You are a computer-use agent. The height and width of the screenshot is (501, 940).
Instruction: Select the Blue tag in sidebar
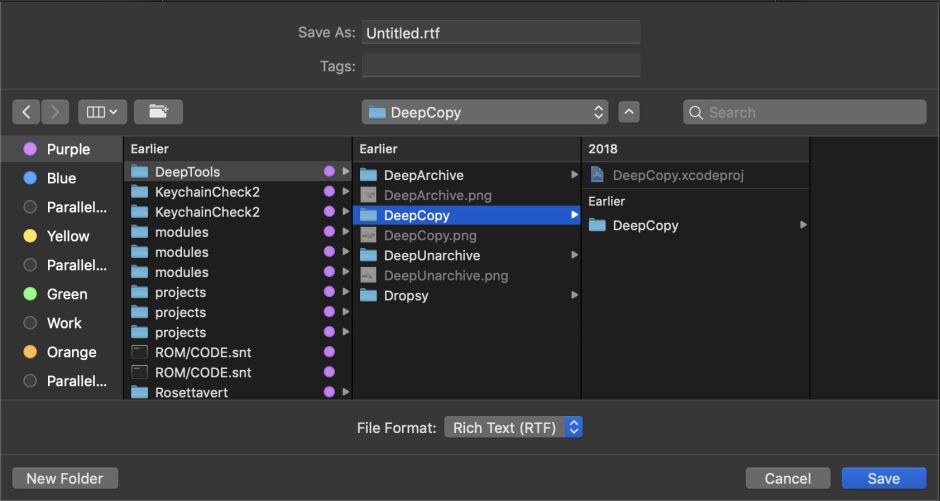coord(62,178)
